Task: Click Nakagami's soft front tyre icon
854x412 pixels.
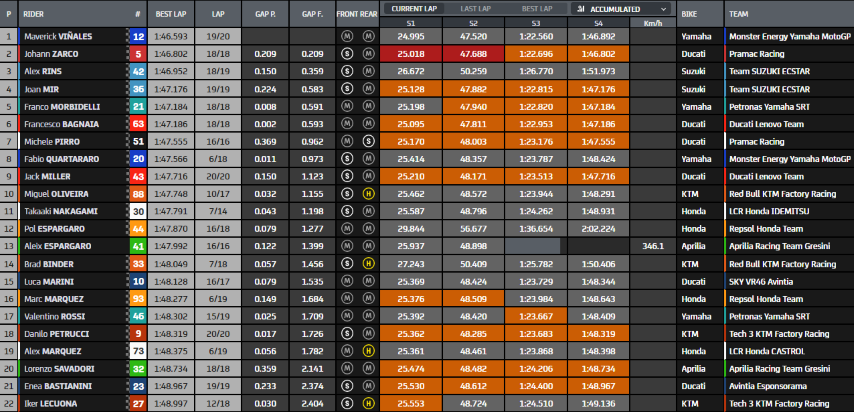Action: click(x=347, y=211)
